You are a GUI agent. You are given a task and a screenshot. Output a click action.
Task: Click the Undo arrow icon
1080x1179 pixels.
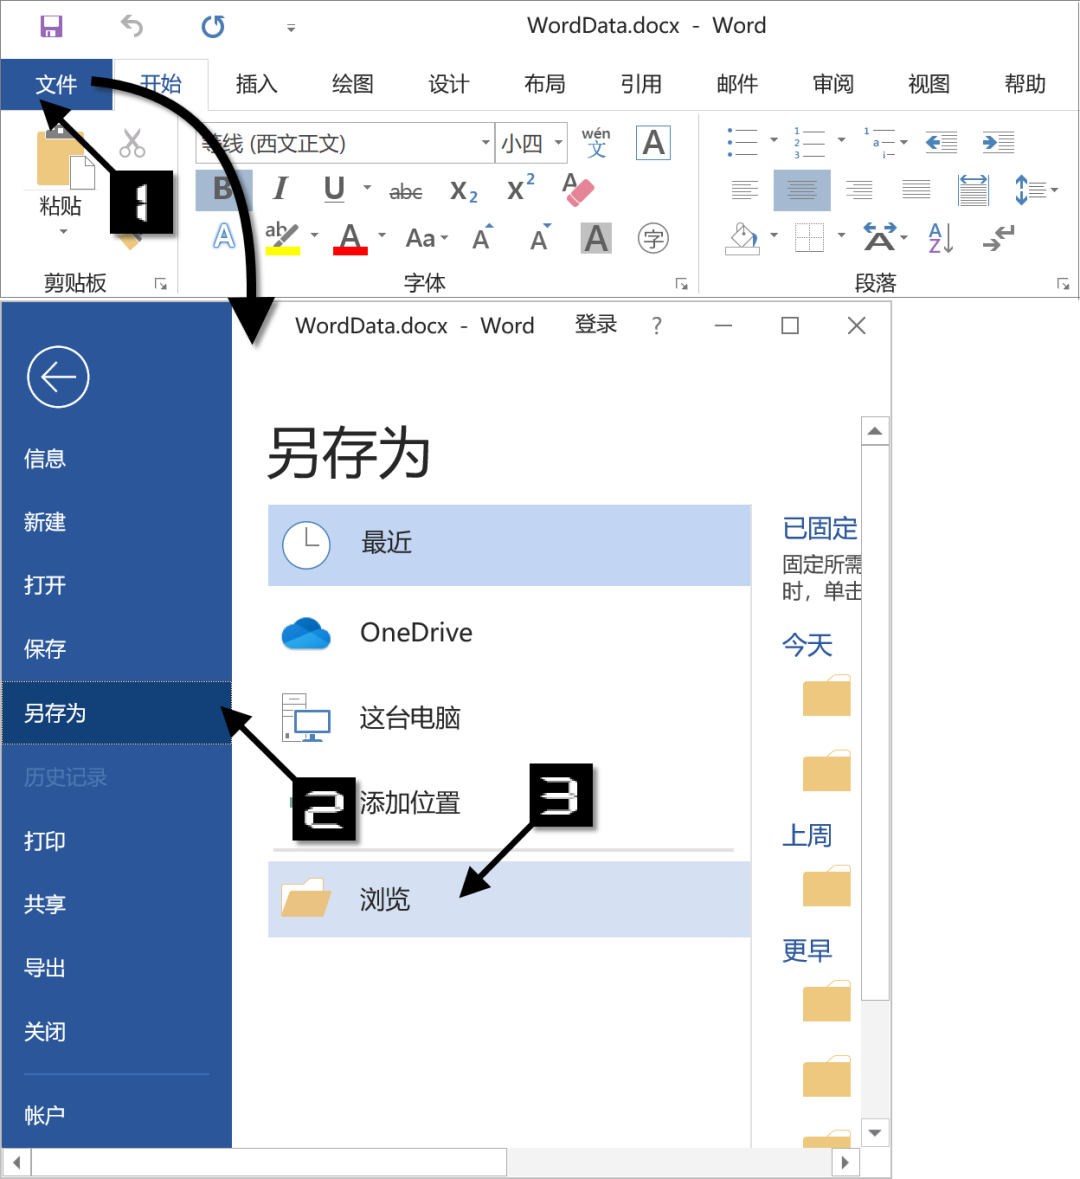[x=132, y=26]
